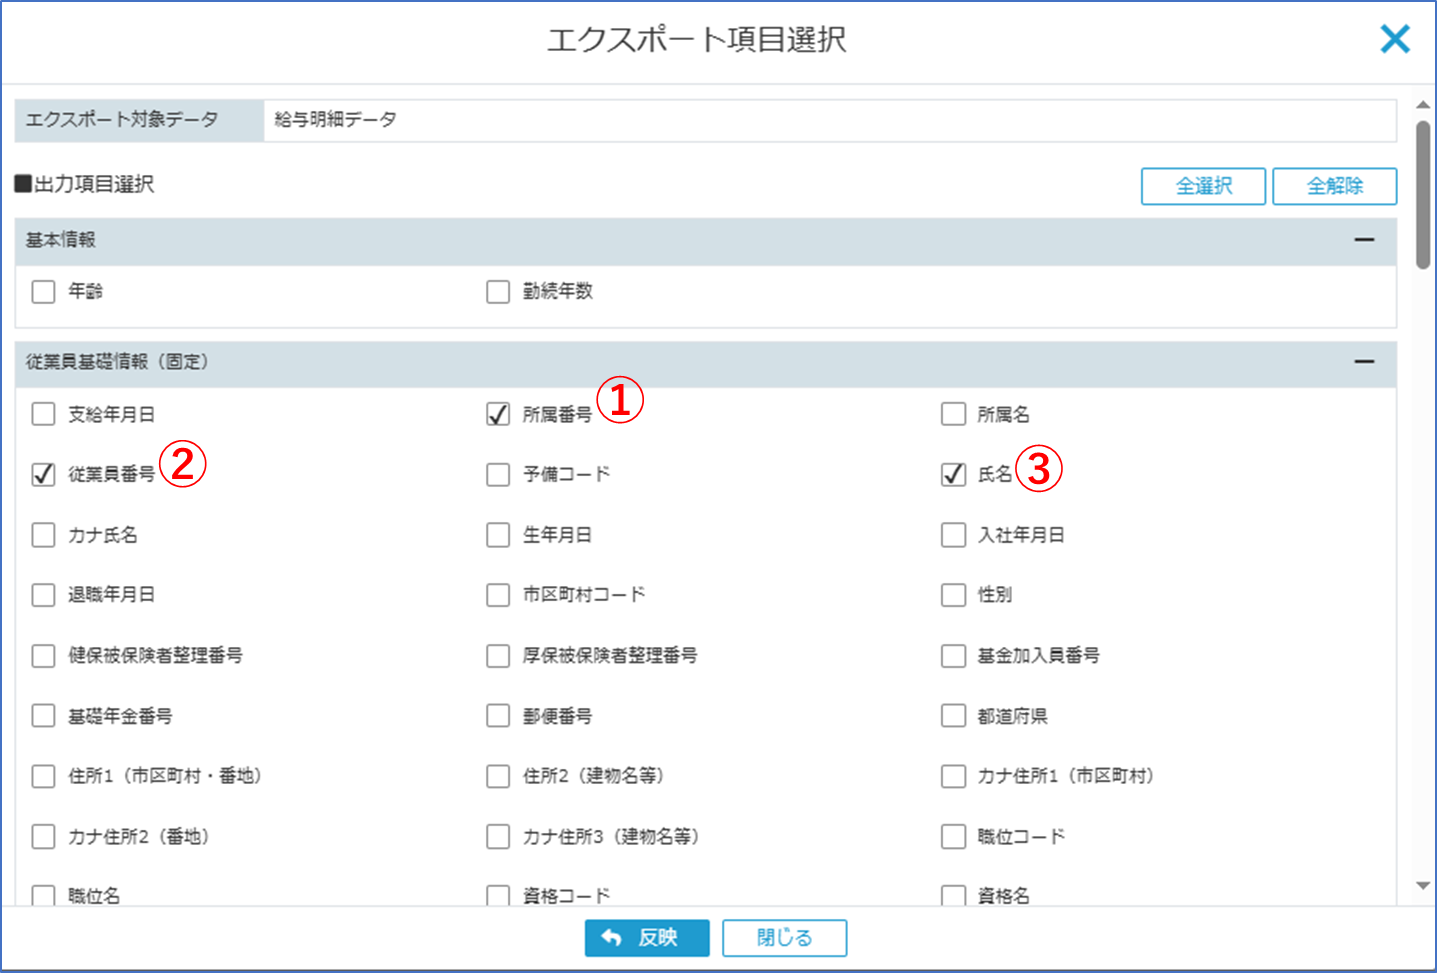1437x973 pixels.
Task: Tick the 支給年月日 checkbox
Action: [x=43, y=414]
